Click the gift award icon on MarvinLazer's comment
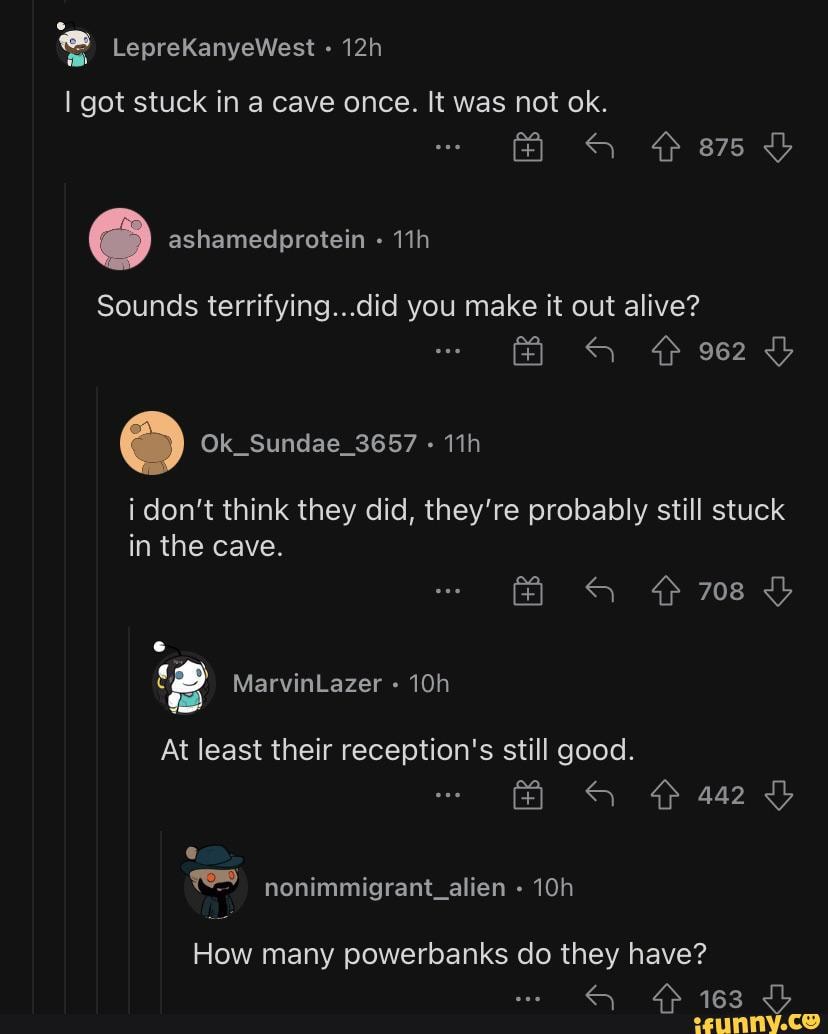This screenshot has height=1034, width=828. [x=527, y=795]
